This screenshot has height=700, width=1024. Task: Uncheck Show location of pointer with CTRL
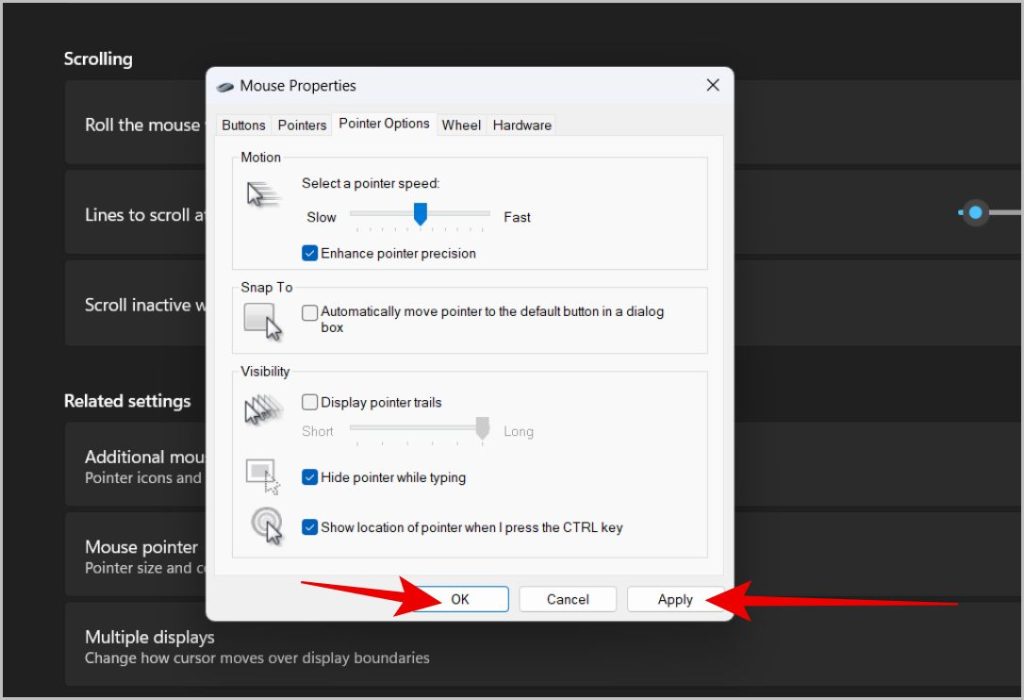click(310, 527)
